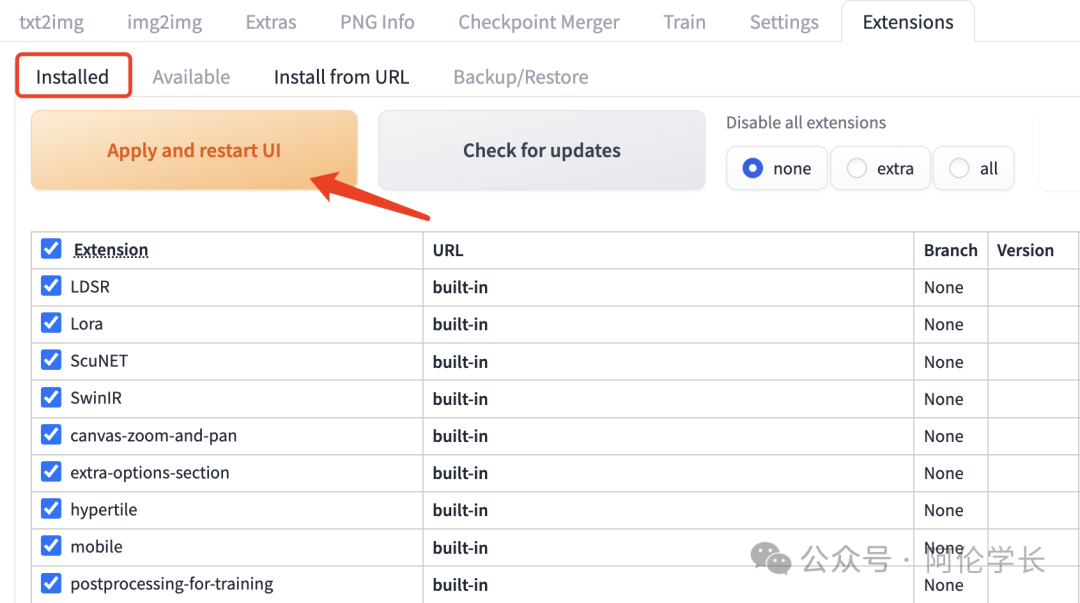Open the Install from URL sub-tab
The height and width of the screenshot is (603, 1080).
pyautogui.click(x=341, y=77)
